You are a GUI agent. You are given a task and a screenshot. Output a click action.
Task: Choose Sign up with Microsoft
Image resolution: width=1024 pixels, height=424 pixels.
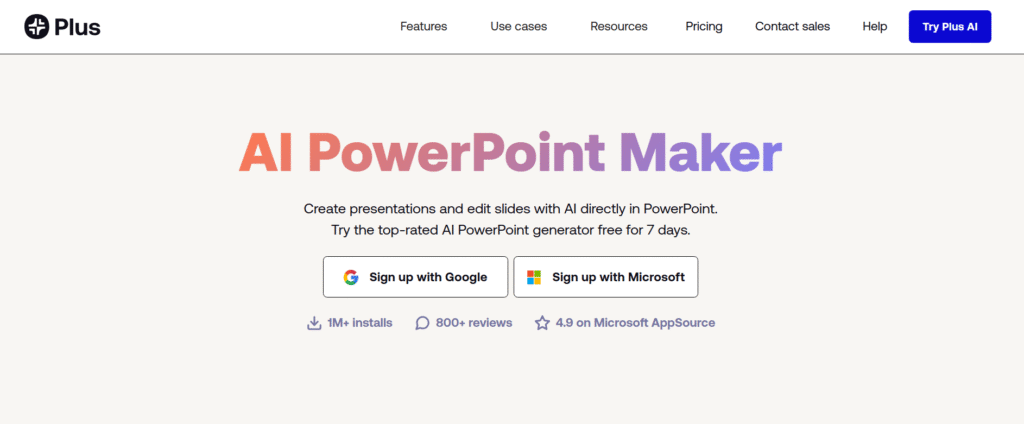pos(605,277)
